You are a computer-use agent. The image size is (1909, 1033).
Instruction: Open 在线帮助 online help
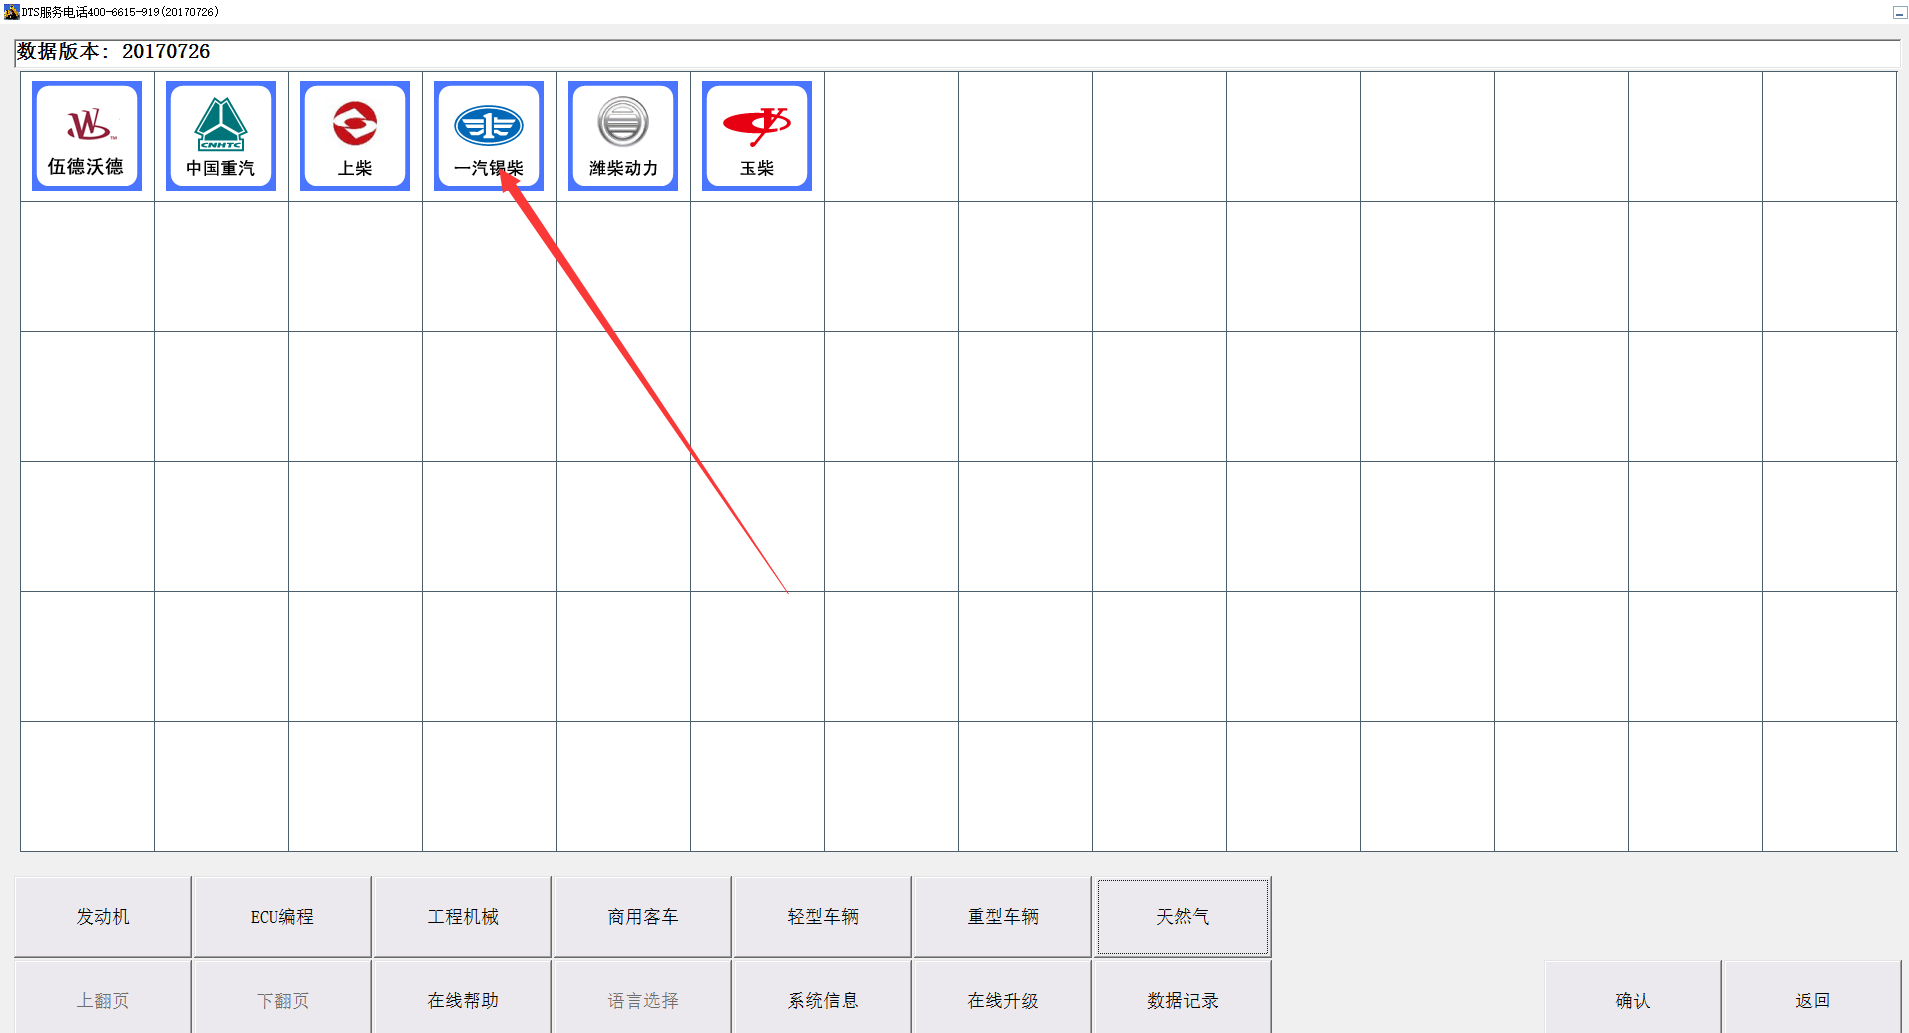(463, 999)
